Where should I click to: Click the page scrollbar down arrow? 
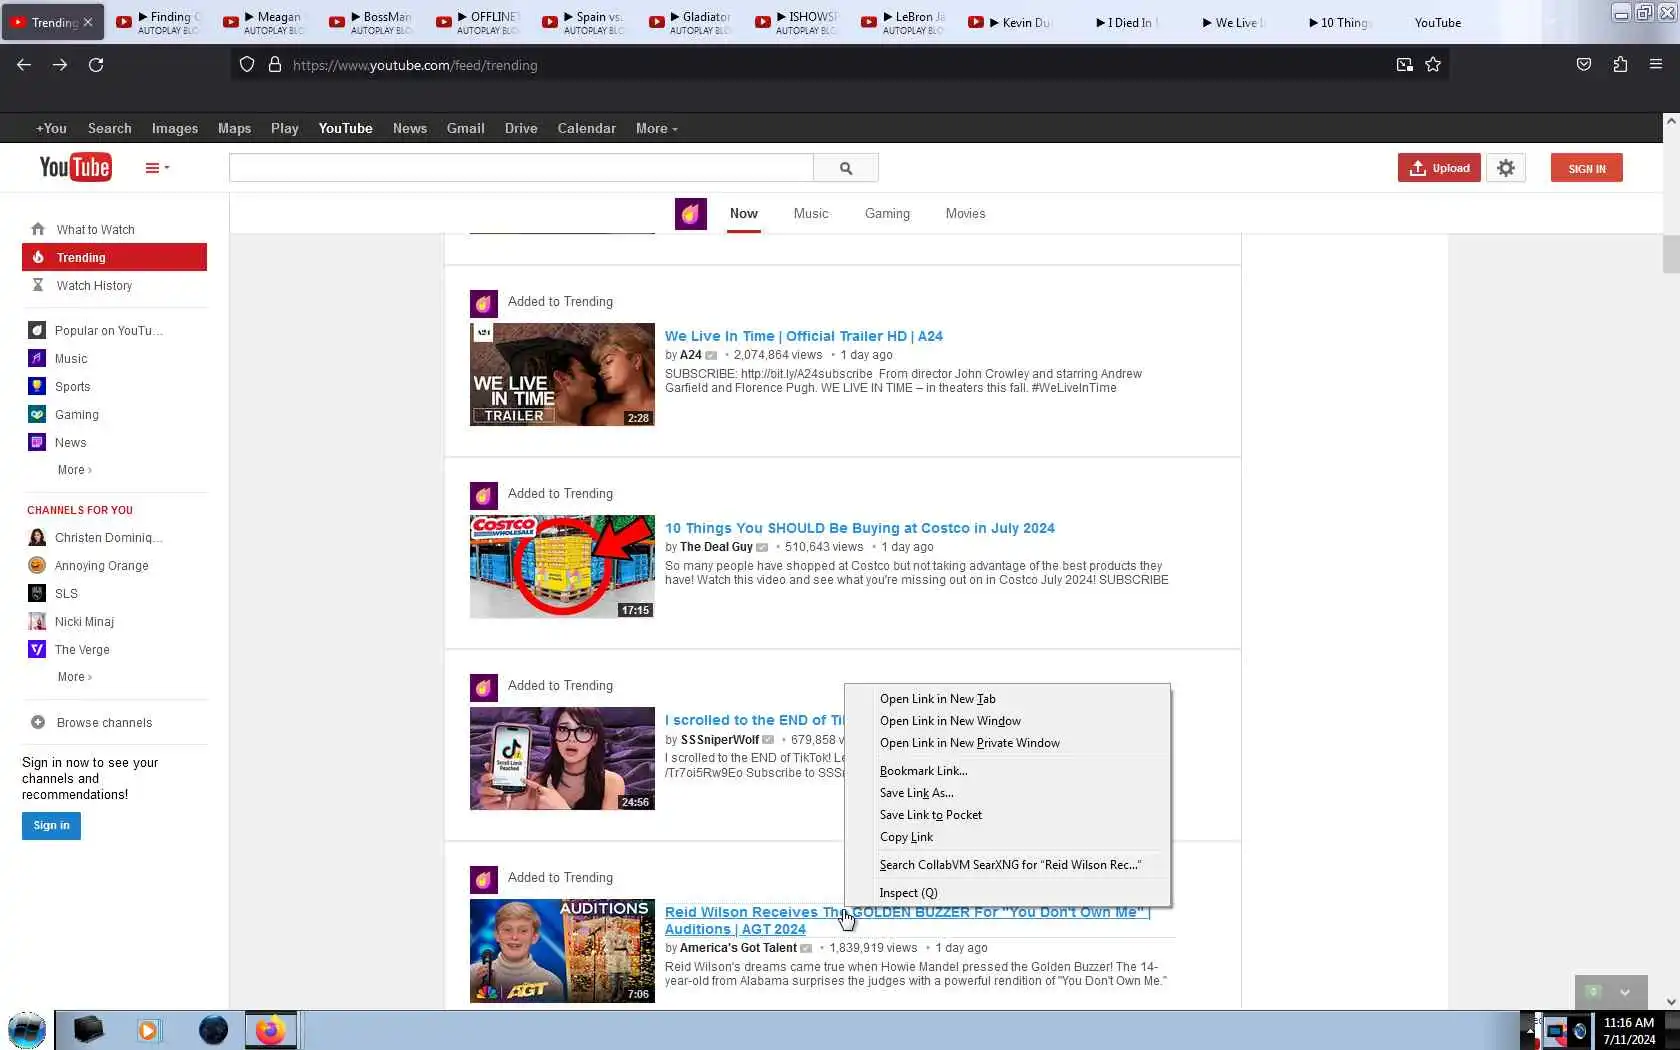pos(1671,1001)
